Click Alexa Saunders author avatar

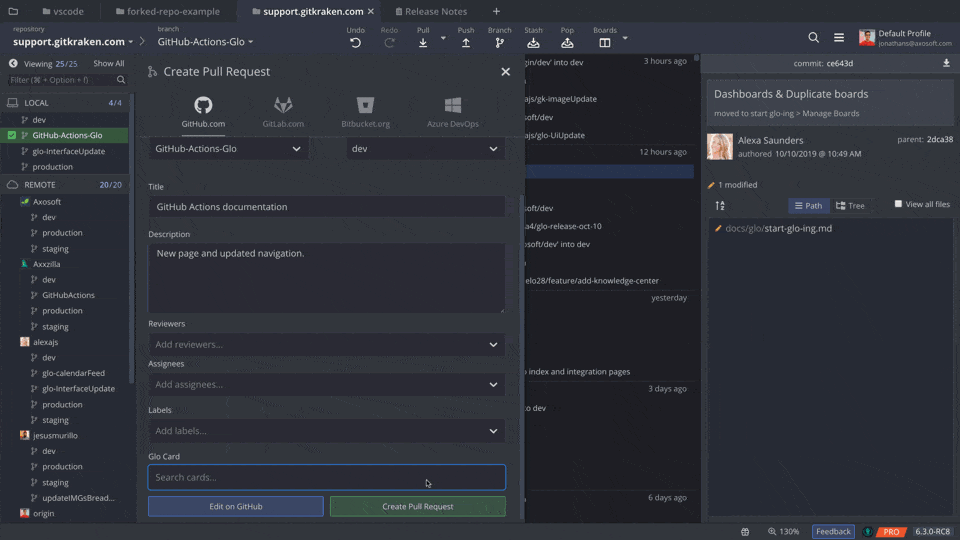[x=720, y=147]
